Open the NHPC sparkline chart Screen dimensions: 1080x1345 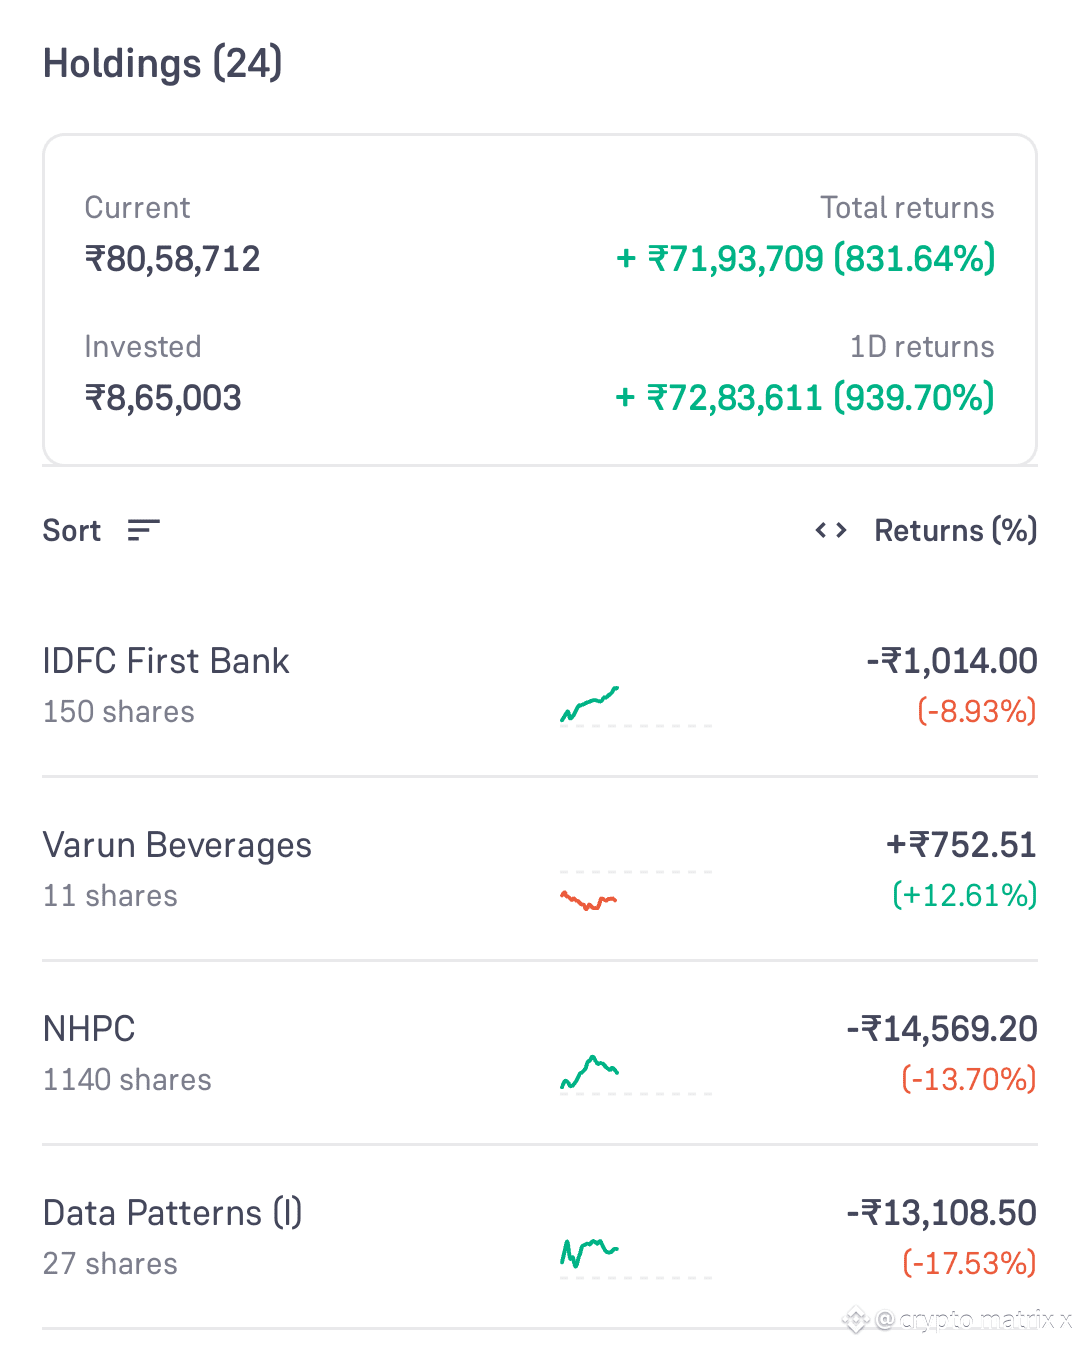pyautogui.click(x=590, y=1071)
